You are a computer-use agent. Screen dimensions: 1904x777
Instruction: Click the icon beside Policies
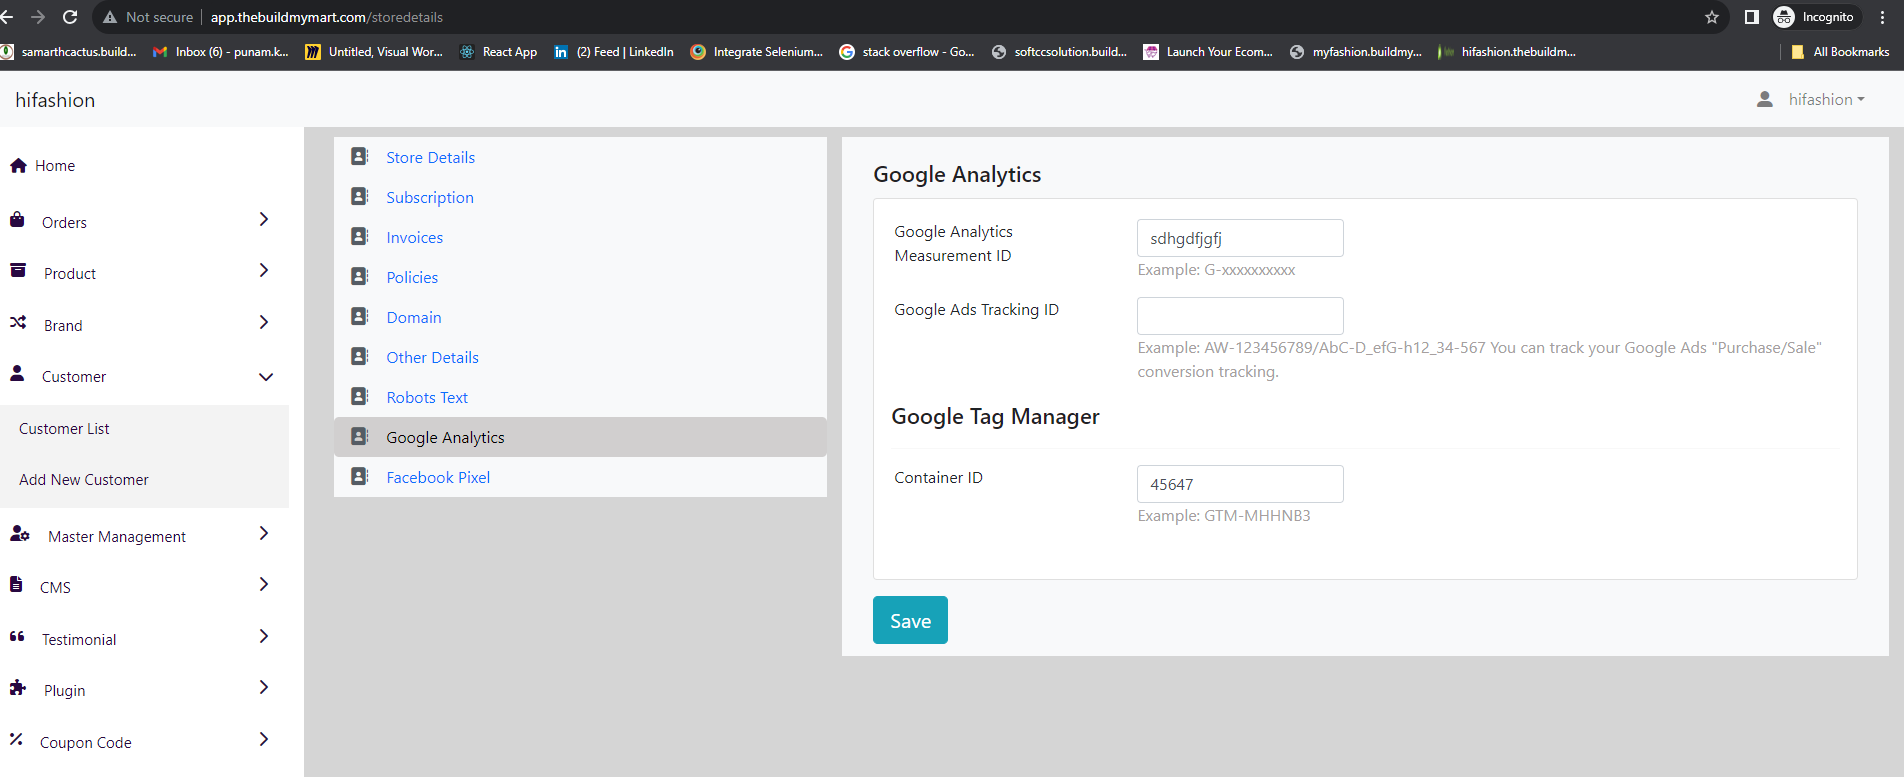pos(360,277)
